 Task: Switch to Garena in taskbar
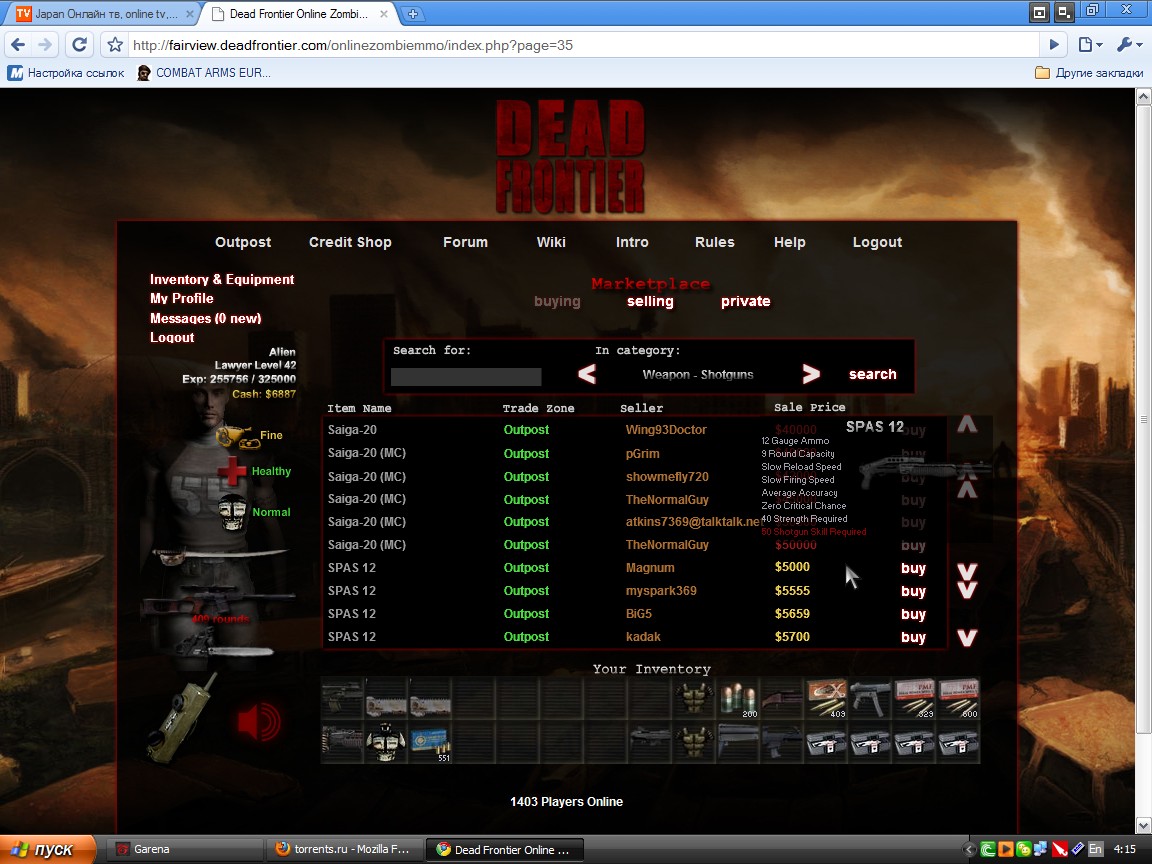pyautogui.click(x=184, y=849)
